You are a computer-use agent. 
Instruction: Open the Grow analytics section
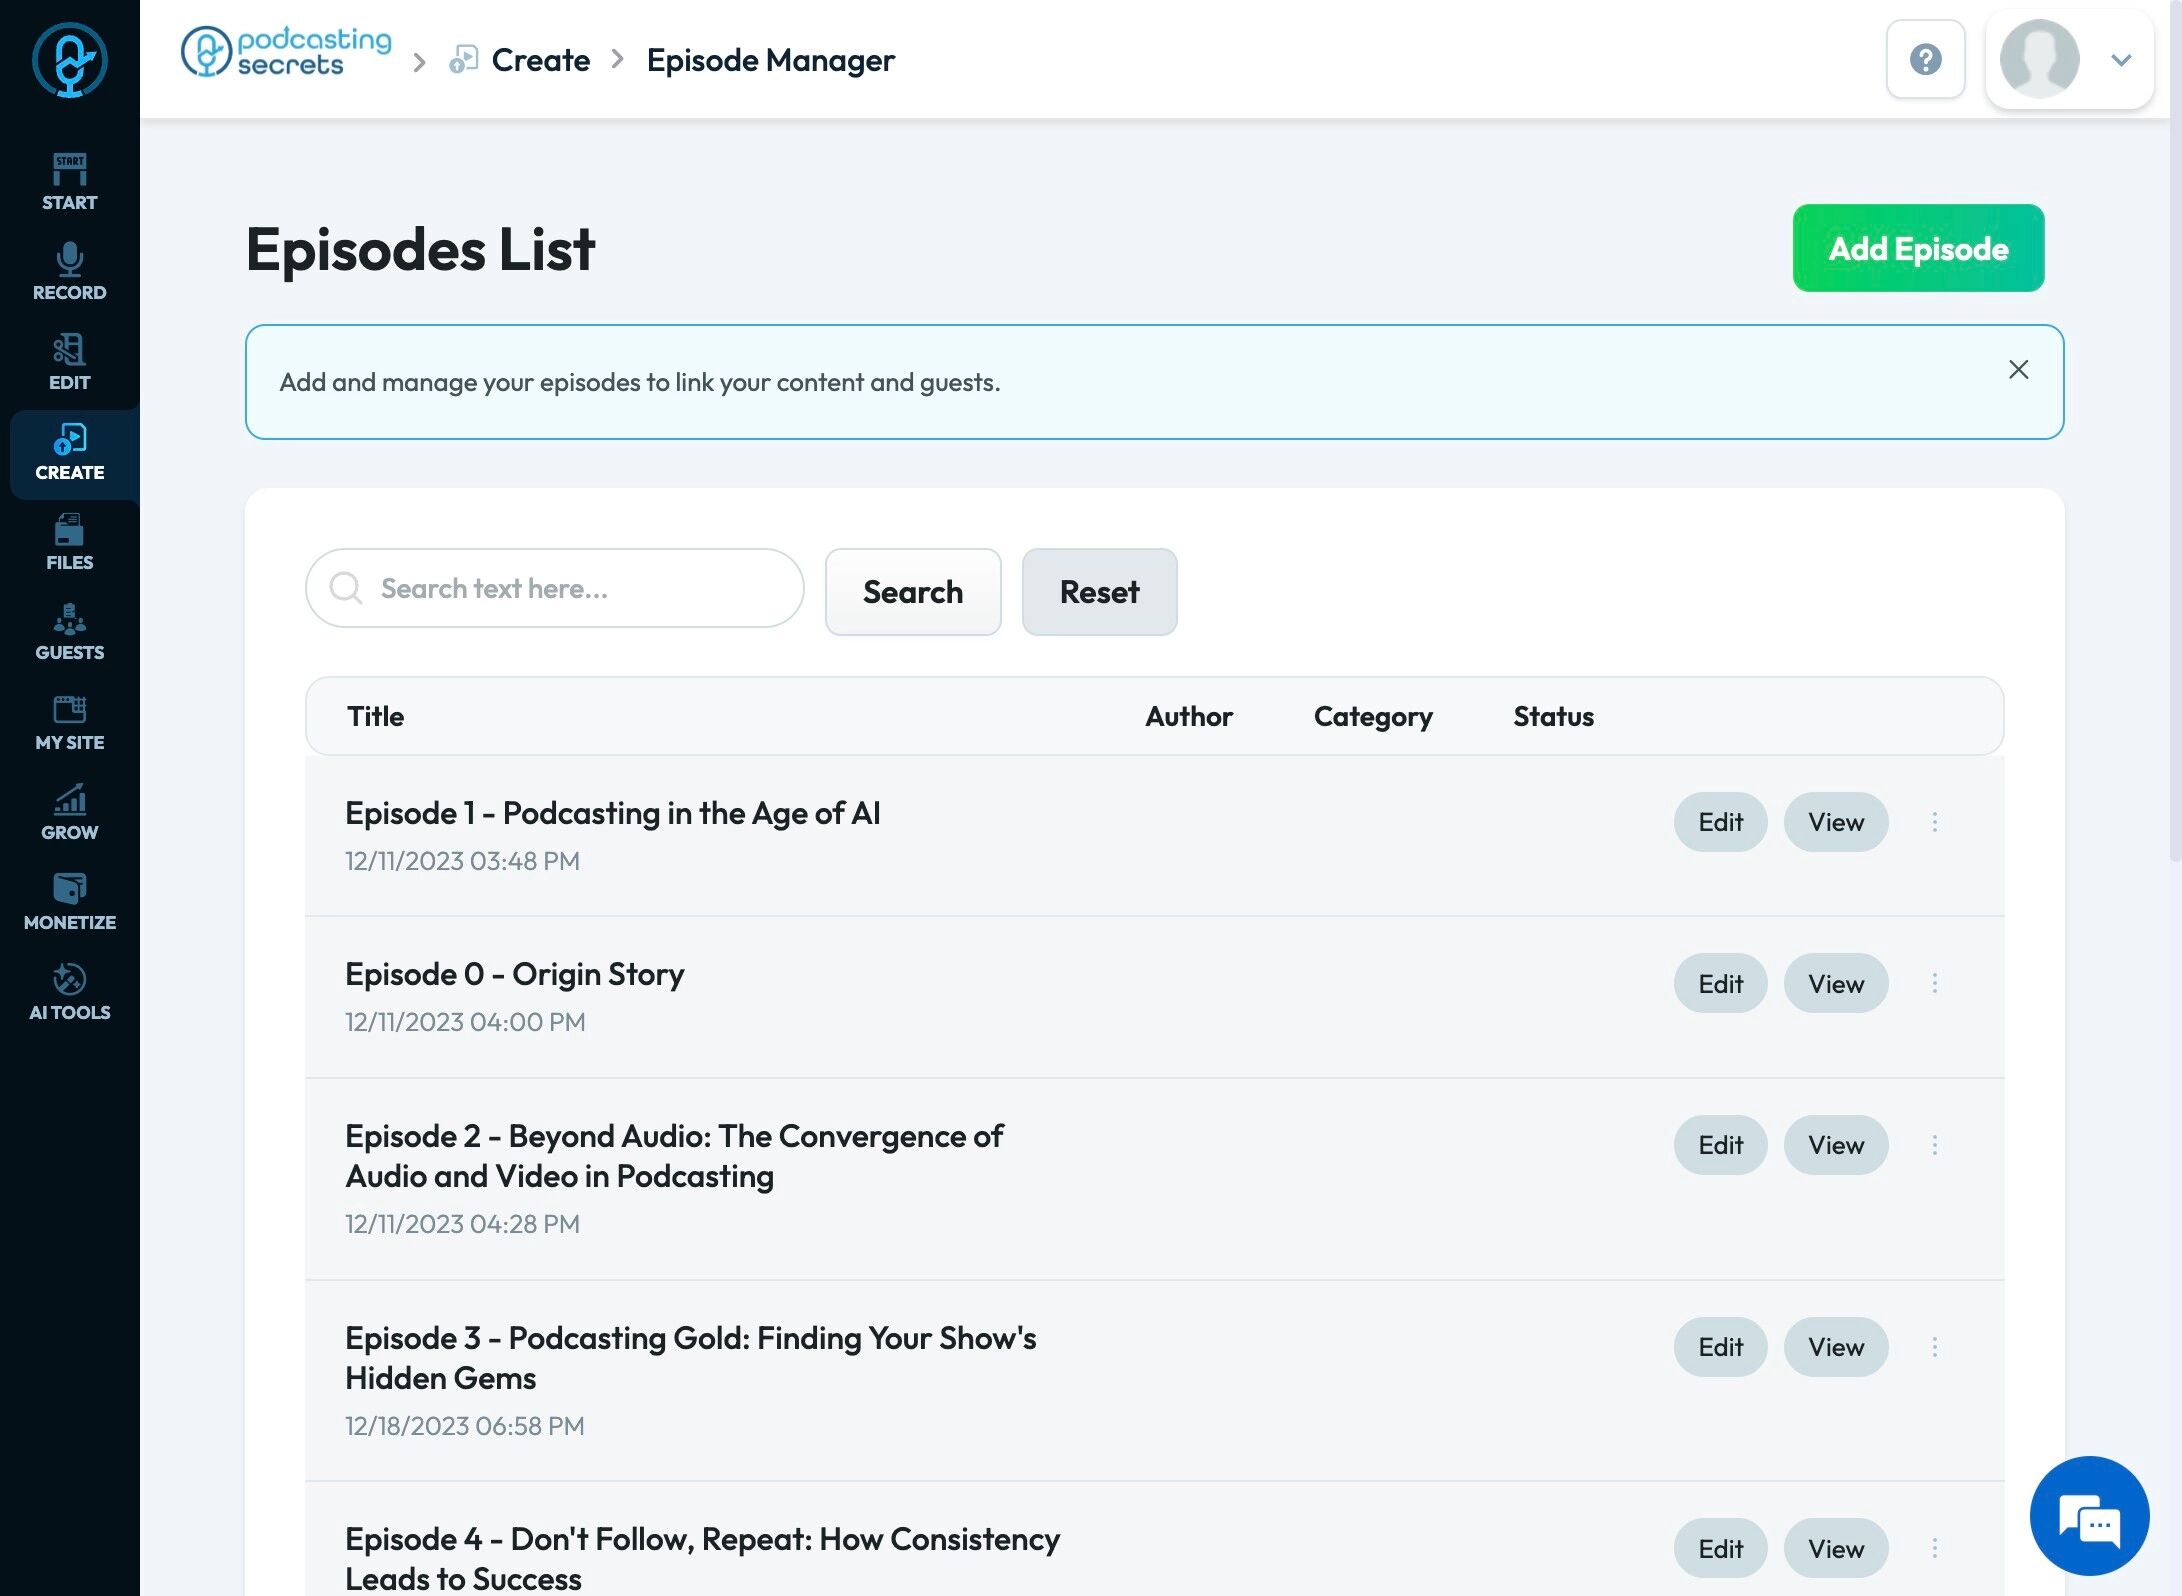click(69, 811)
